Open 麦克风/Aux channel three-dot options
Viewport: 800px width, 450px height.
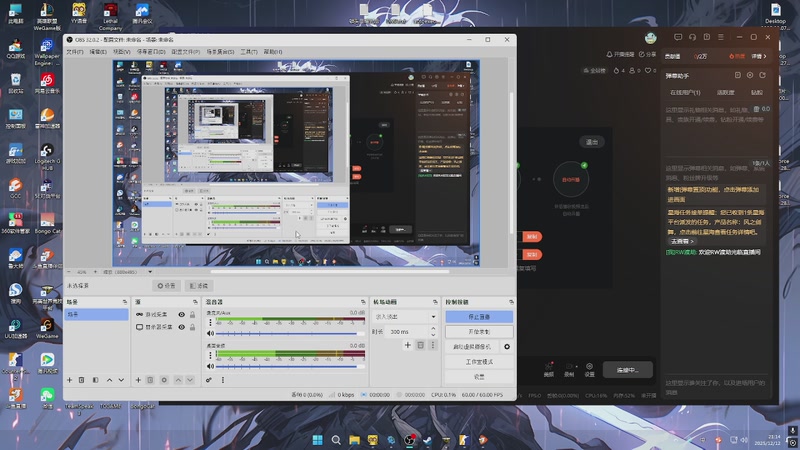click(210, 322)
